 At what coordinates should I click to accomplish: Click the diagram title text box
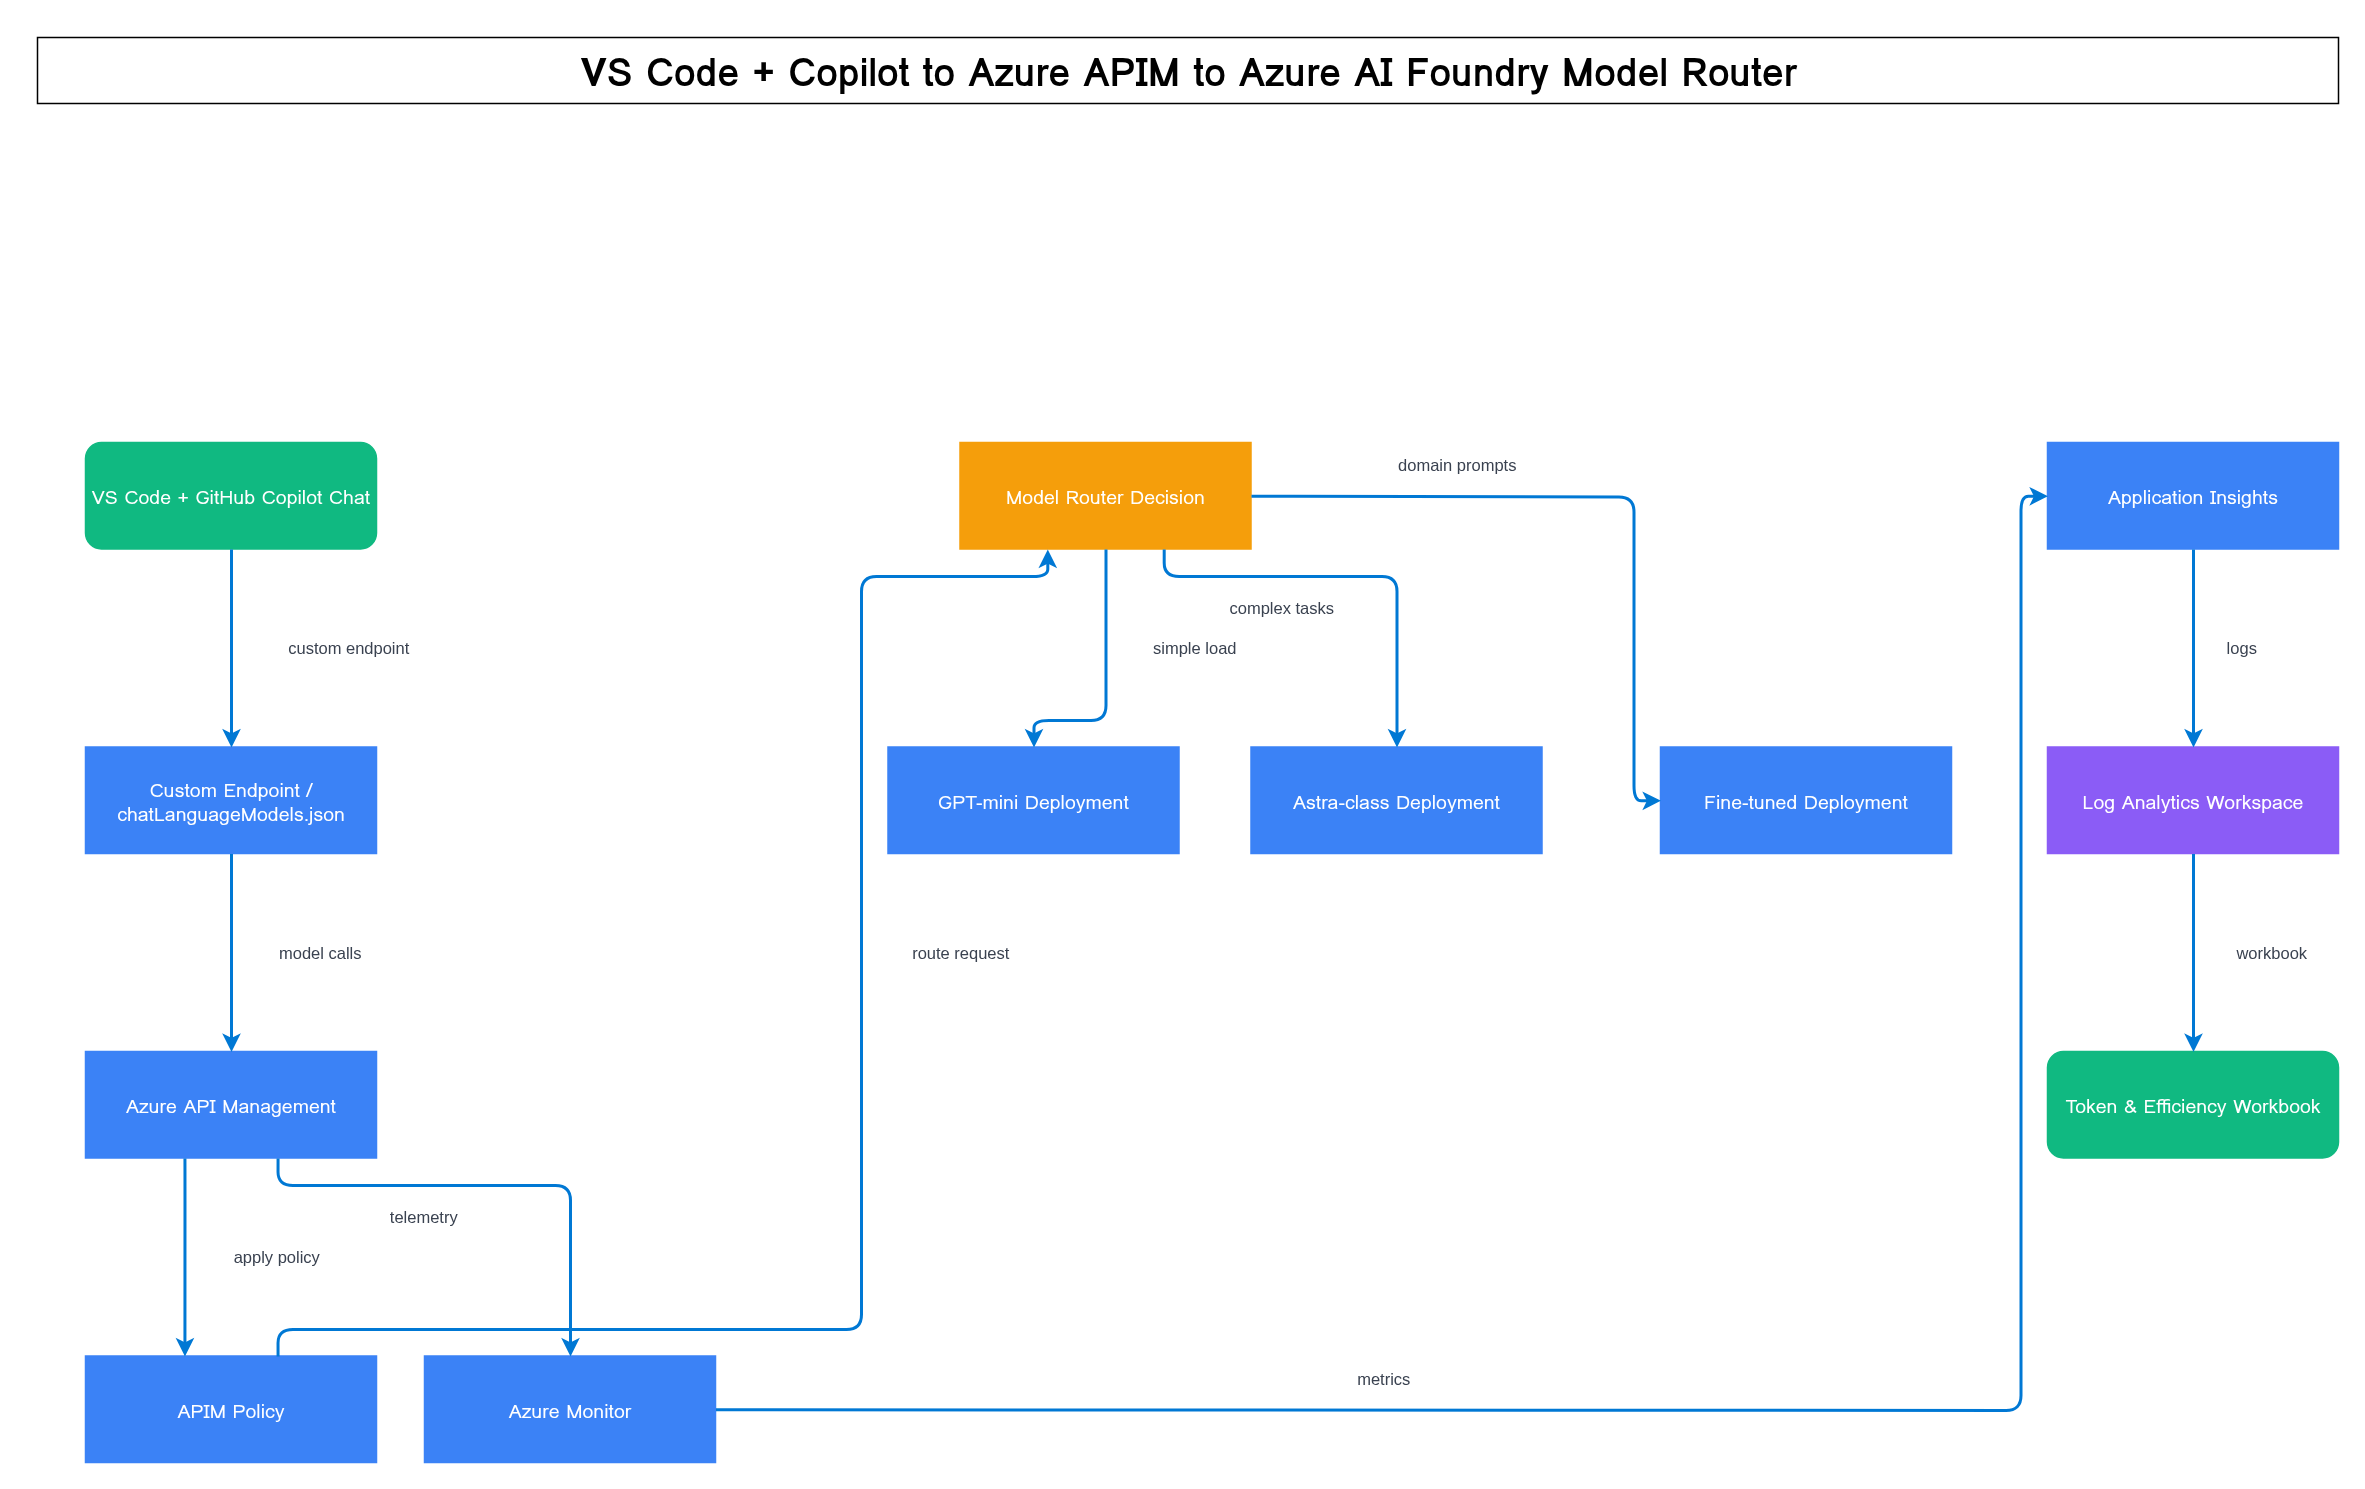1188,71
